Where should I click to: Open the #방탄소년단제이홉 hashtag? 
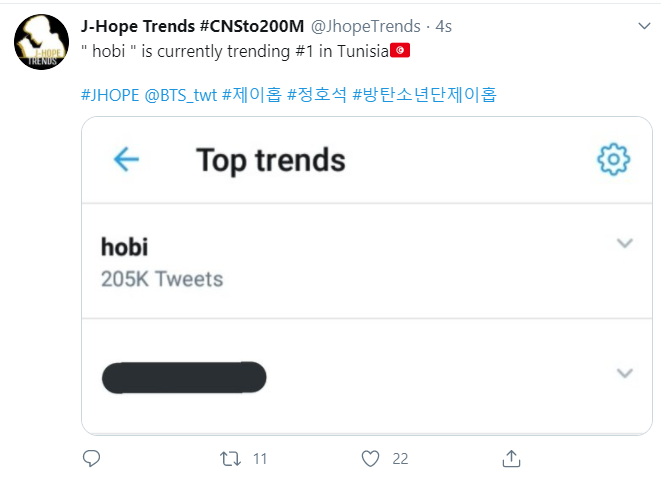click(x=425, y=95)
